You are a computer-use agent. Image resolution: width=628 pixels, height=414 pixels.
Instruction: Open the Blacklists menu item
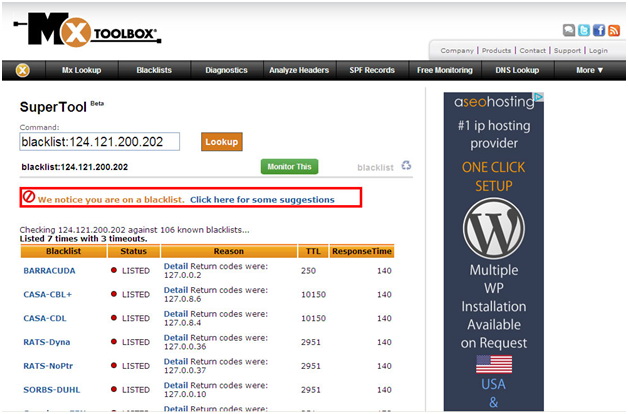point(154,70)
